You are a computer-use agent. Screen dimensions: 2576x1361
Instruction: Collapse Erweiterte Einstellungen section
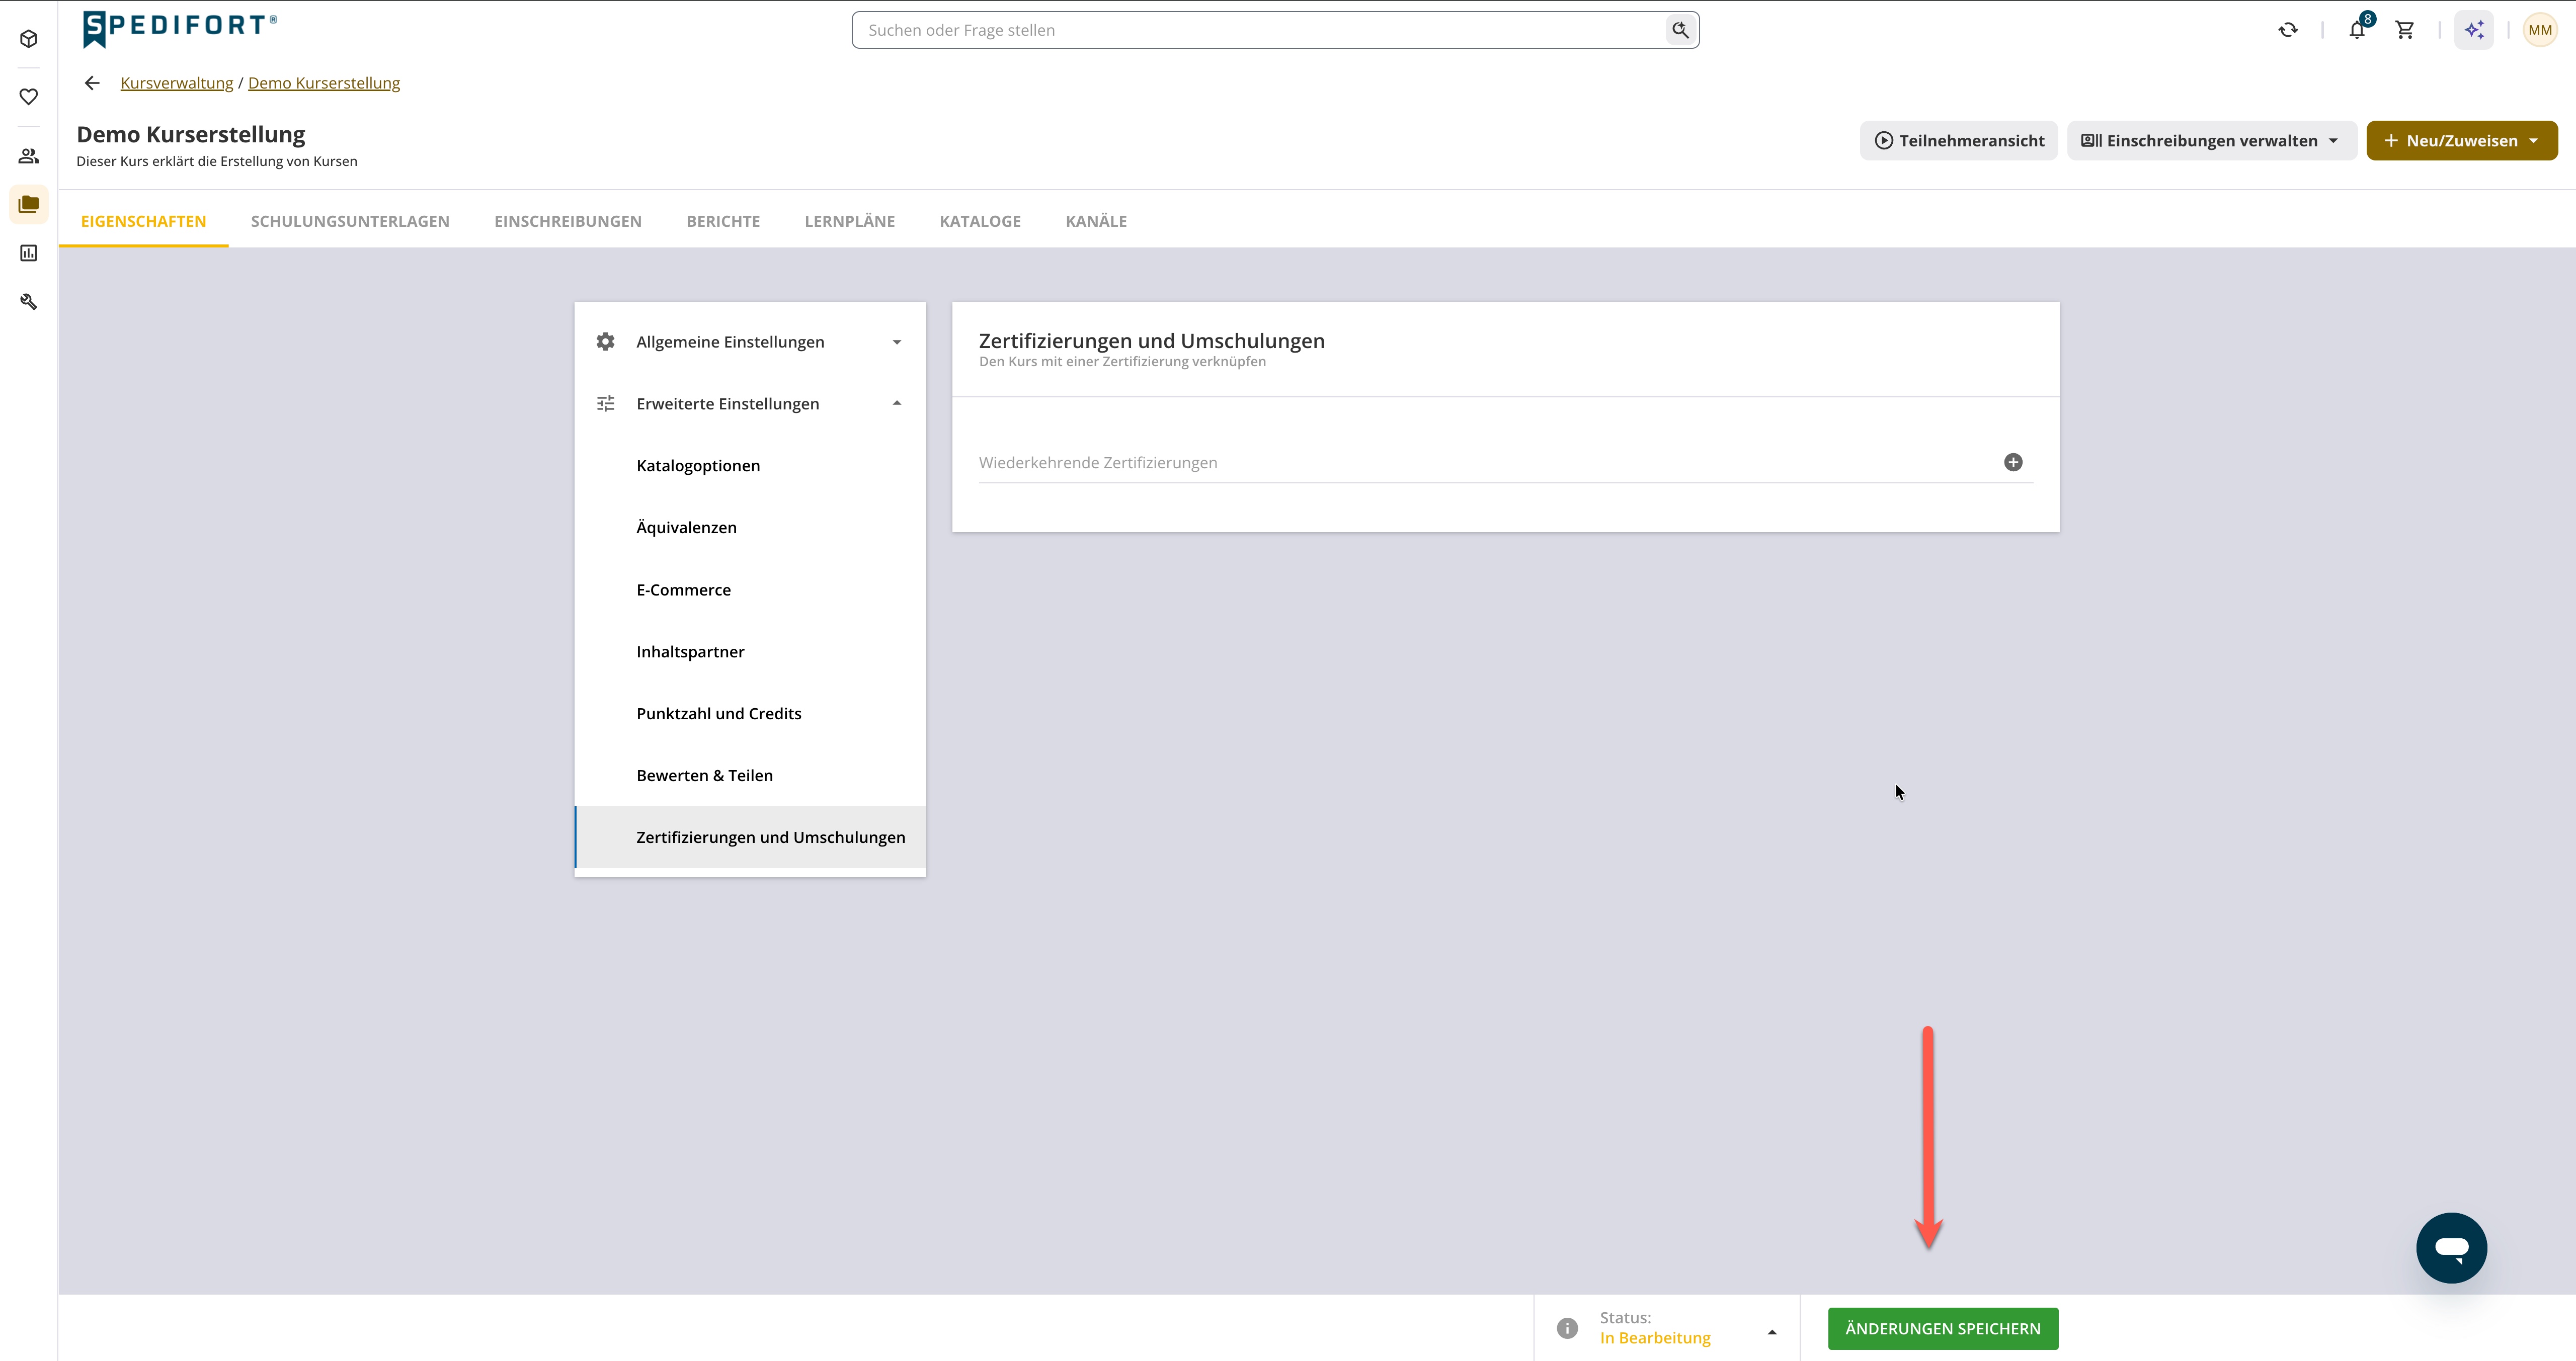pos(750,404)
